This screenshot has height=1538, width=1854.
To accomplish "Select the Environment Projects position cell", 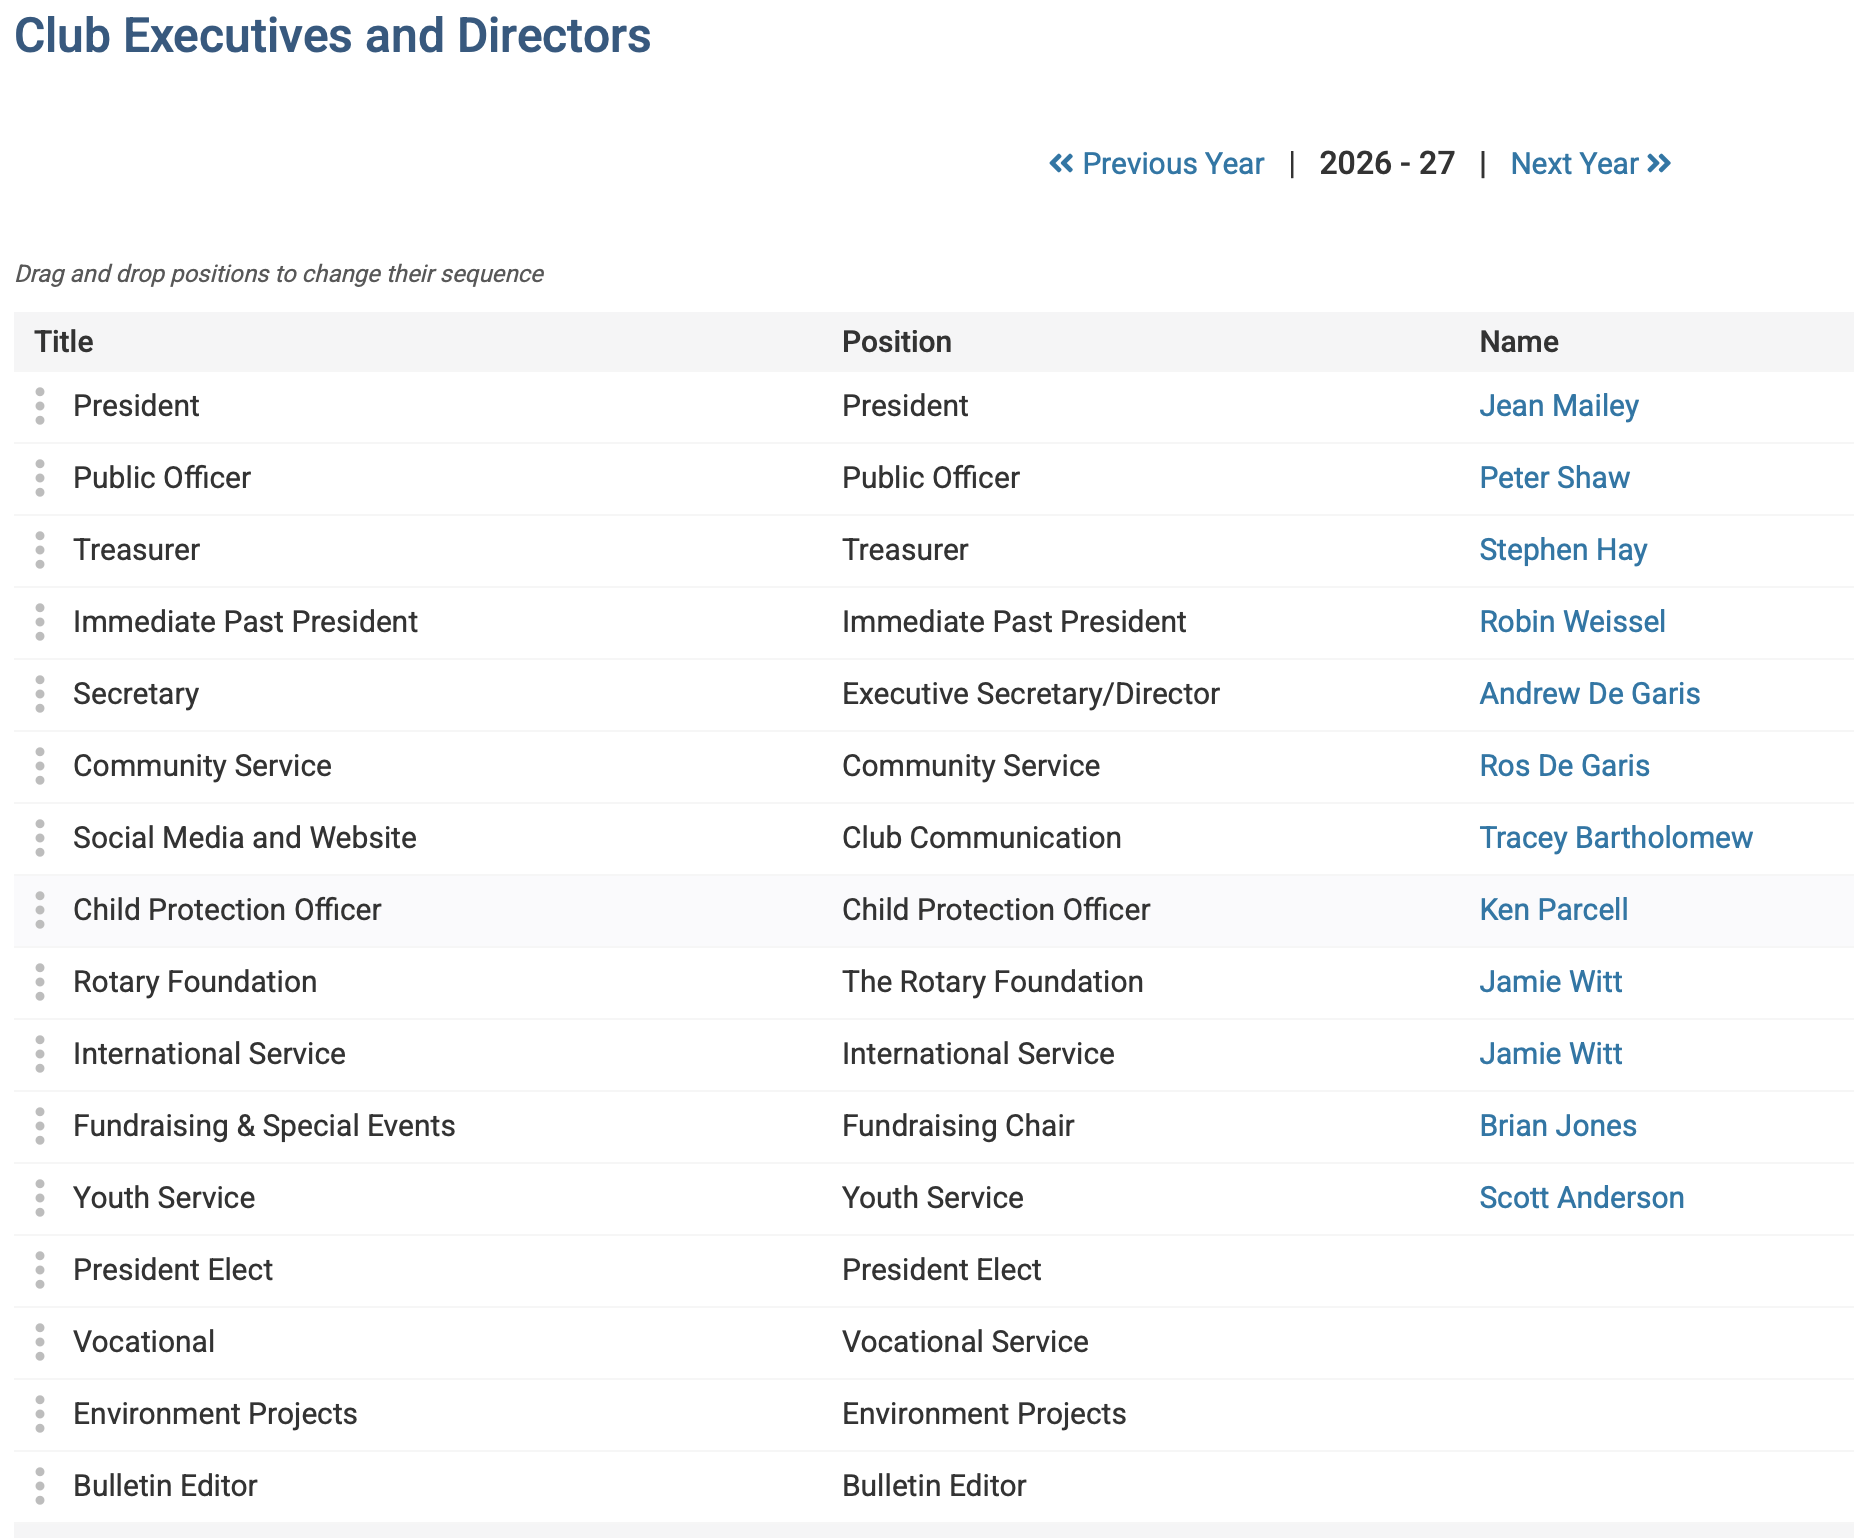I will point(984,1414).
